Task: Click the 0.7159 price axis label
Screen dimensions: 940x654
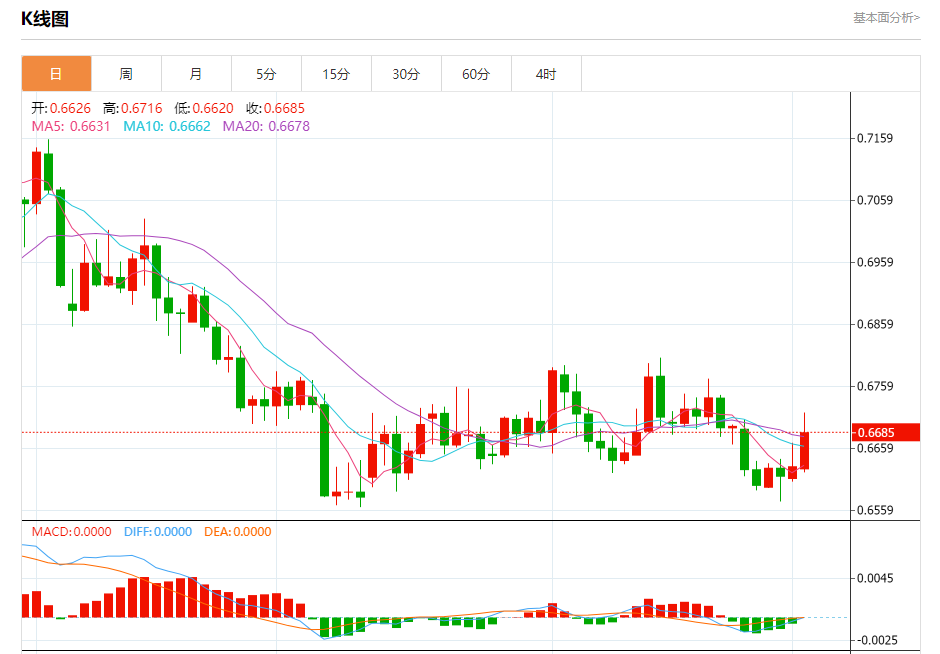Action: [x=875, y=138]
